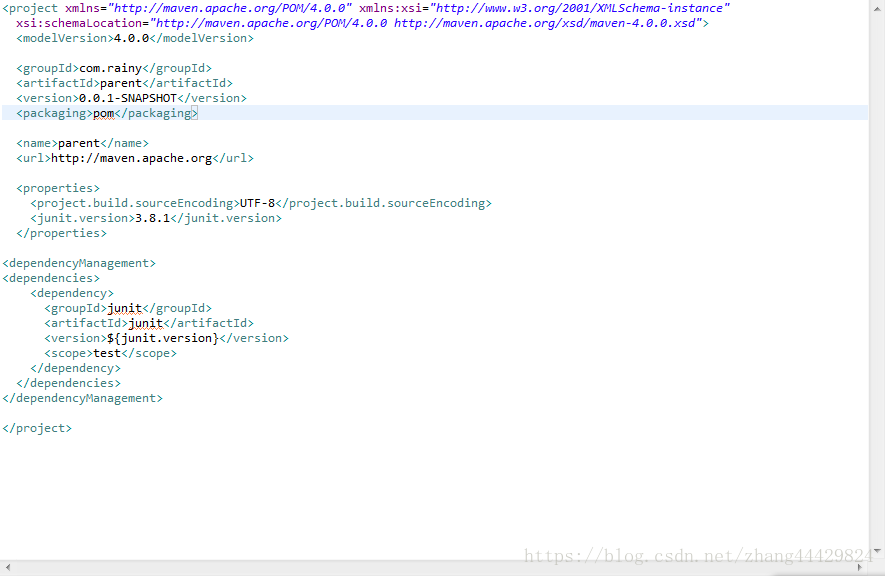Click the xsi:schemaLocation attribute name

point(79,23)
